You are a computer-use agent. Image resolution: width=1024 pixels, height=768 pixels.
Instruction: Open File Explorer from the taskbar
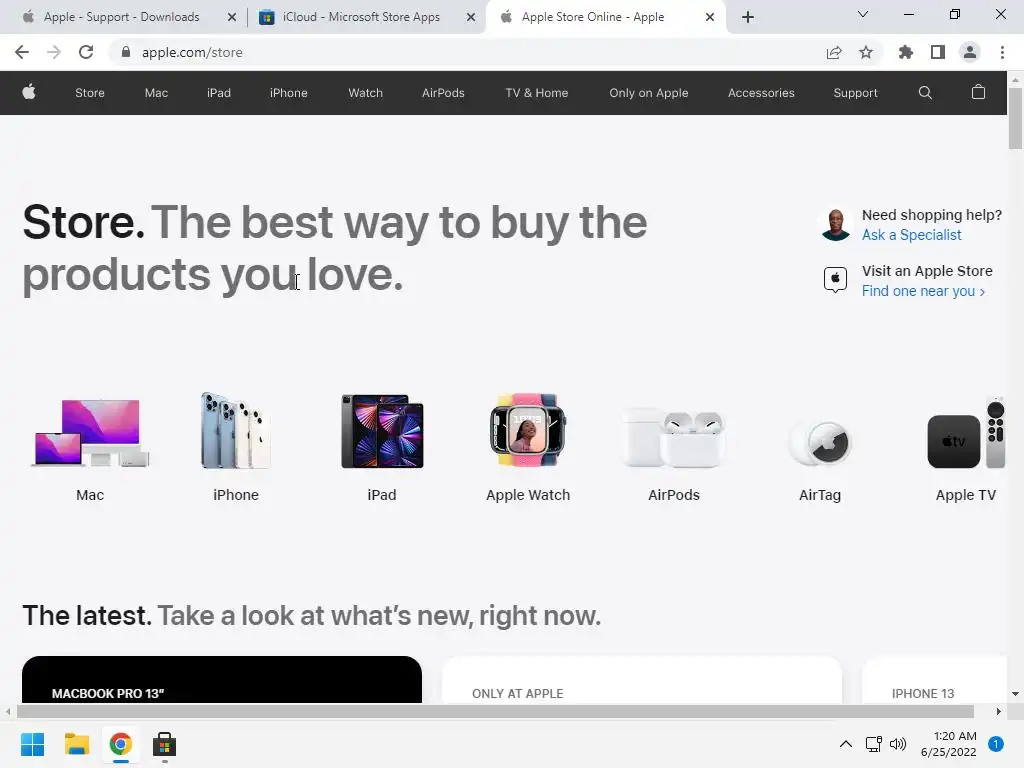(x=76, y=744)
